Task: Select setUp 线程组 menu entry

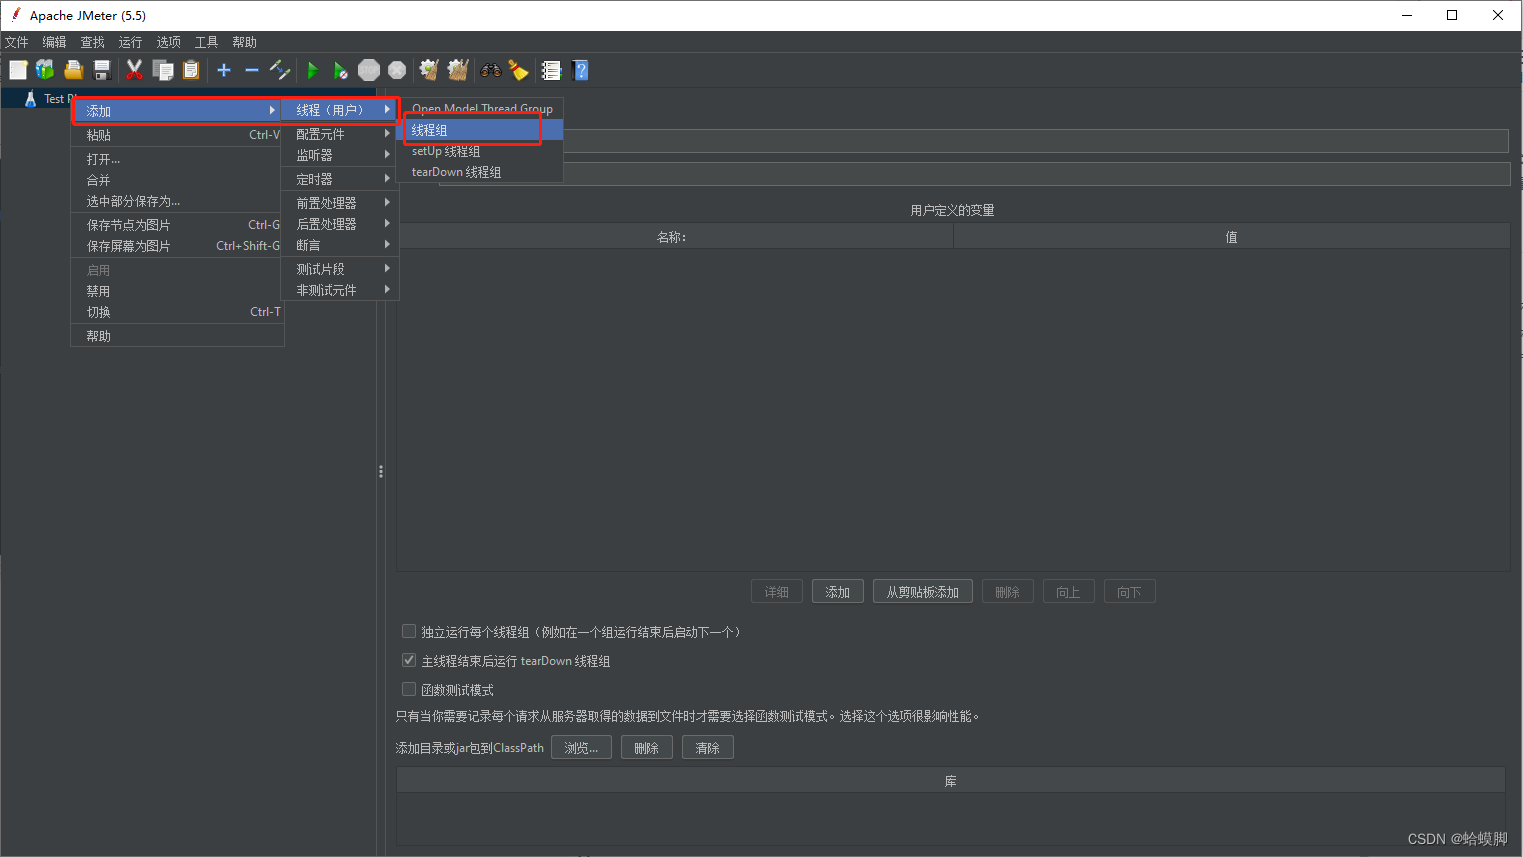Action: tap(480, 151)
